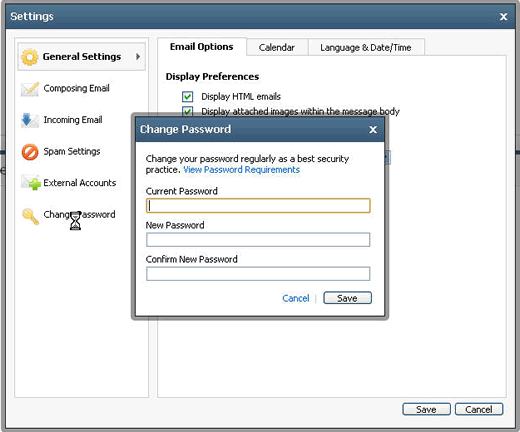The image size is (520, 432).
Task: Click the General Settings gear icon
Action: coord(29,57)
